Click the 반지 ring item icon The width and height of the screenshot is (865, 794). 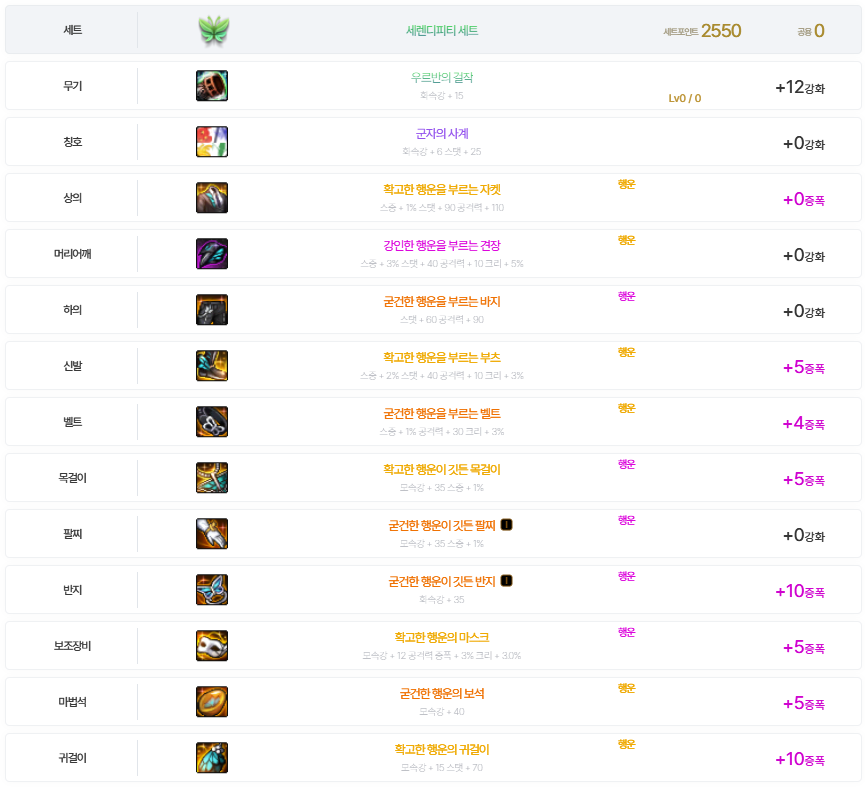click(212, 590)
